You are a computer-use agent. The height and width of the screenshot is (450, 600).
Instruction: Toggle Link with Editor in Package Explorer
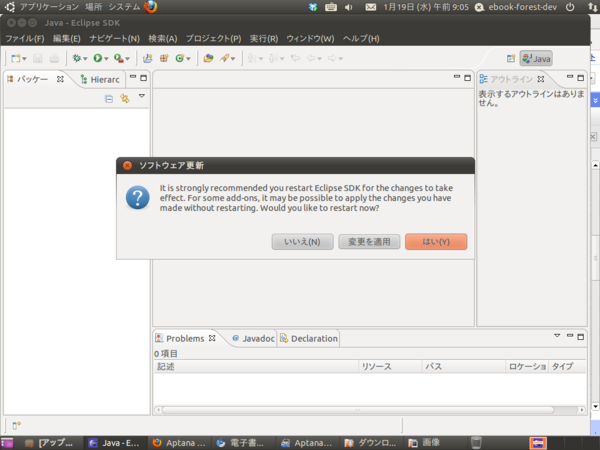pos(125,99)
